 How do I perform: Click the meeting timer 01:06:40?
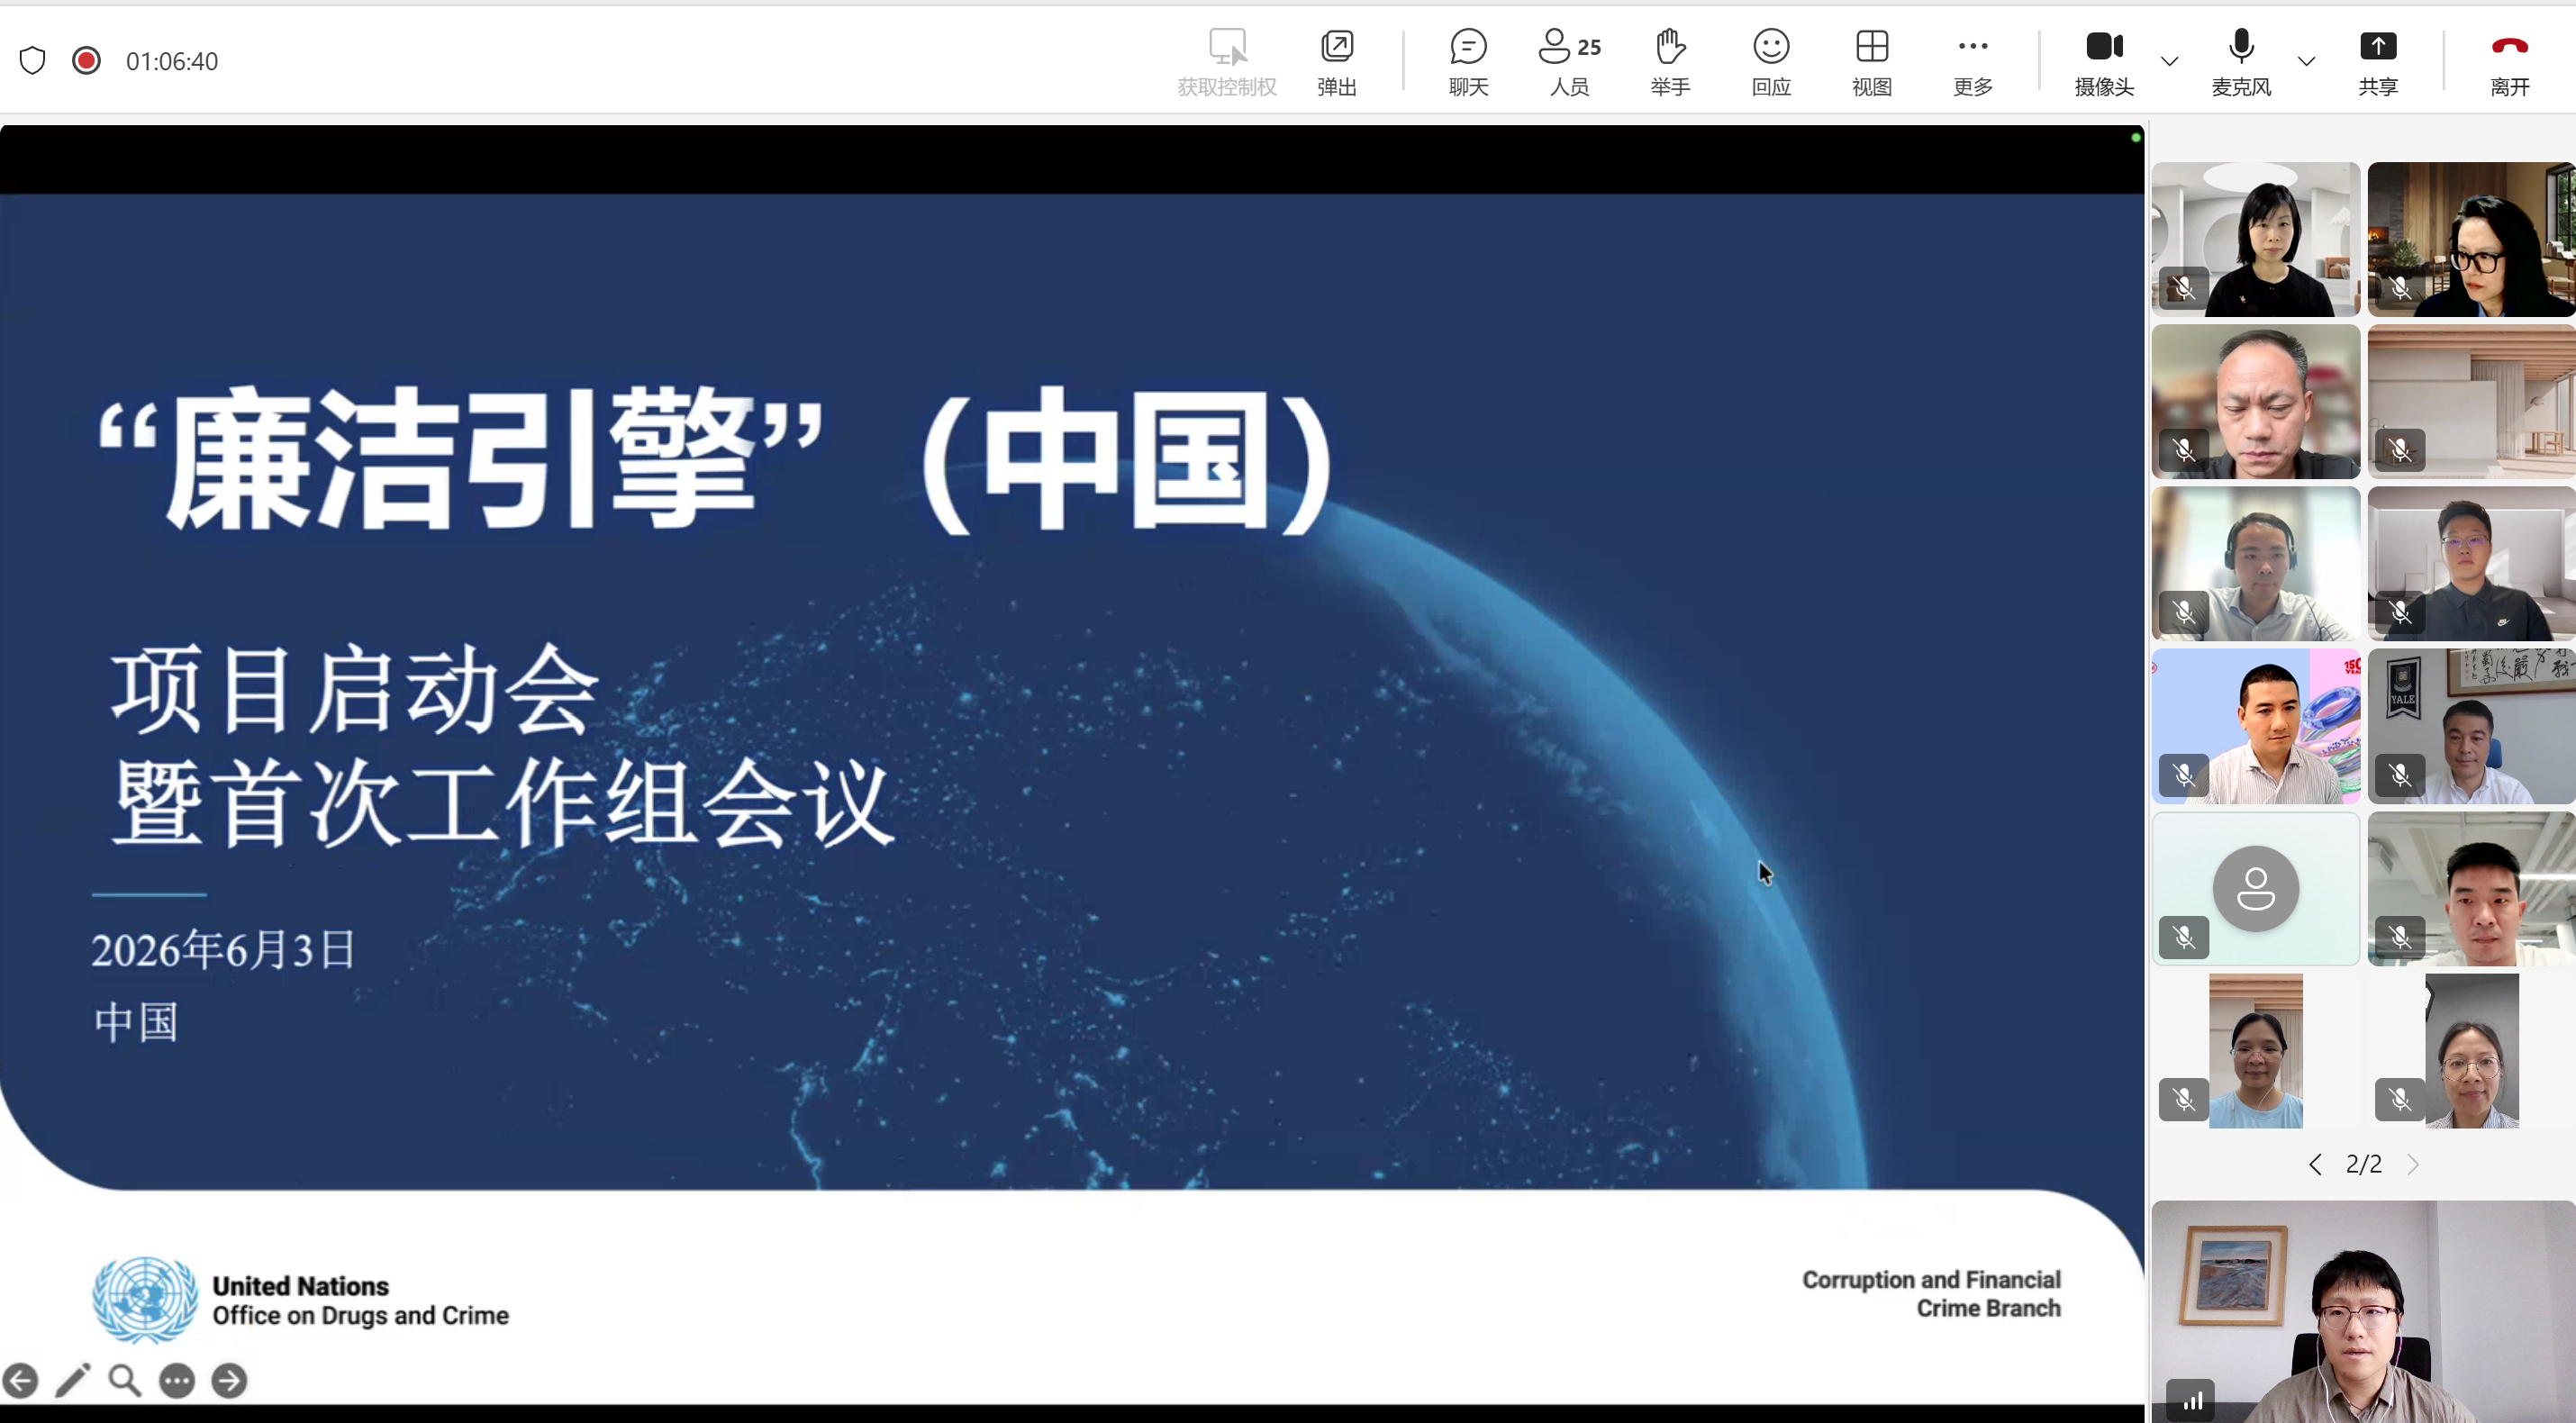[x=172, y=61]
